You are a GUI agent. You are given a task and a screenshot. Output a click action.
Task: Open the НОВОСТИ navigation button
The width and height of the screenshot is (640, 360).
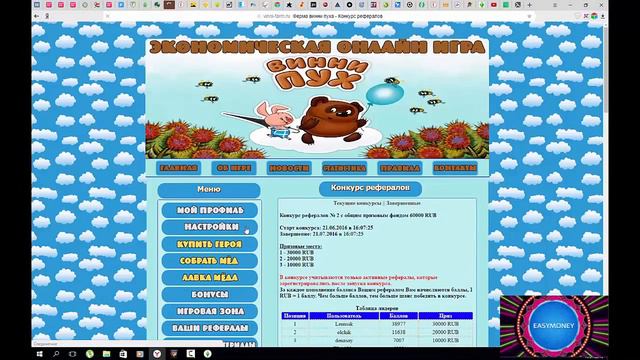click(x=289, y=168)
